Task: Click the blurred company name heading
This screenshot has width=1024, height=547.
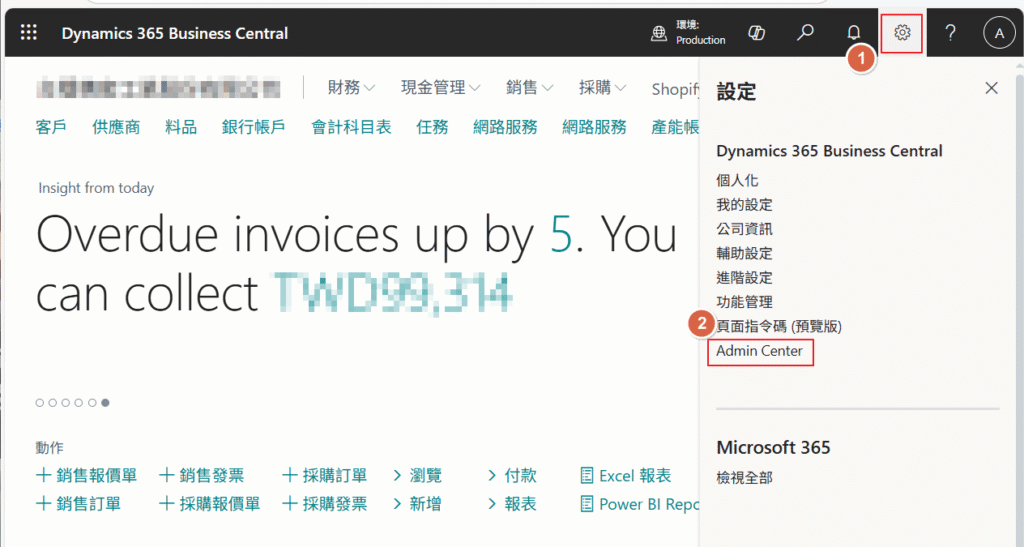Action: pos(159,87)
